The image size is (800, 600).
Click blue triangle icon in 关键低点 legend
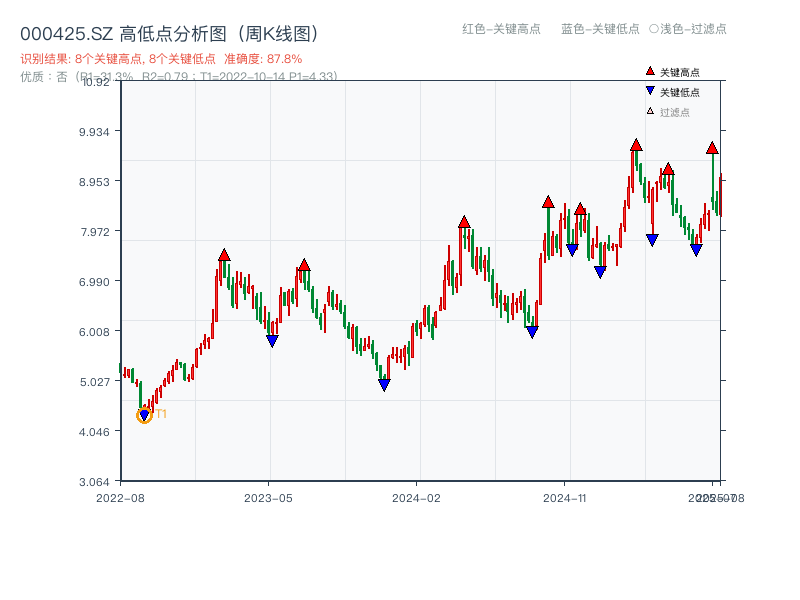[x=650, y=91]
